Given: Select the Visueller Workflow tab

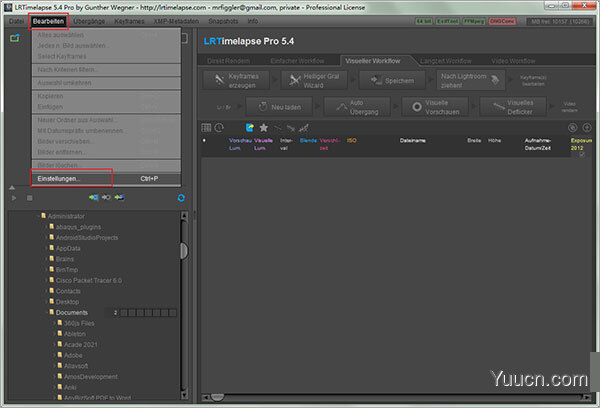Looking at the screenshot, I should (x=373, y=61).
